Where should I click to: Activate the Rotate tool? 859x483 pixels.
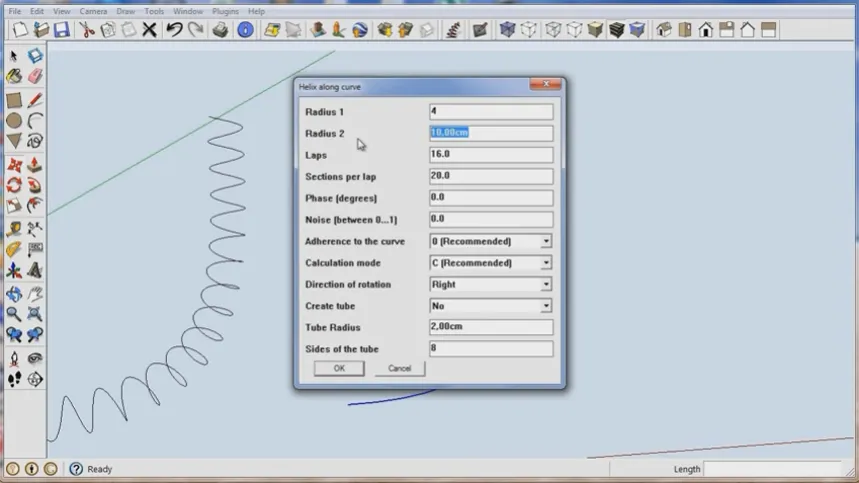point(14,185)
